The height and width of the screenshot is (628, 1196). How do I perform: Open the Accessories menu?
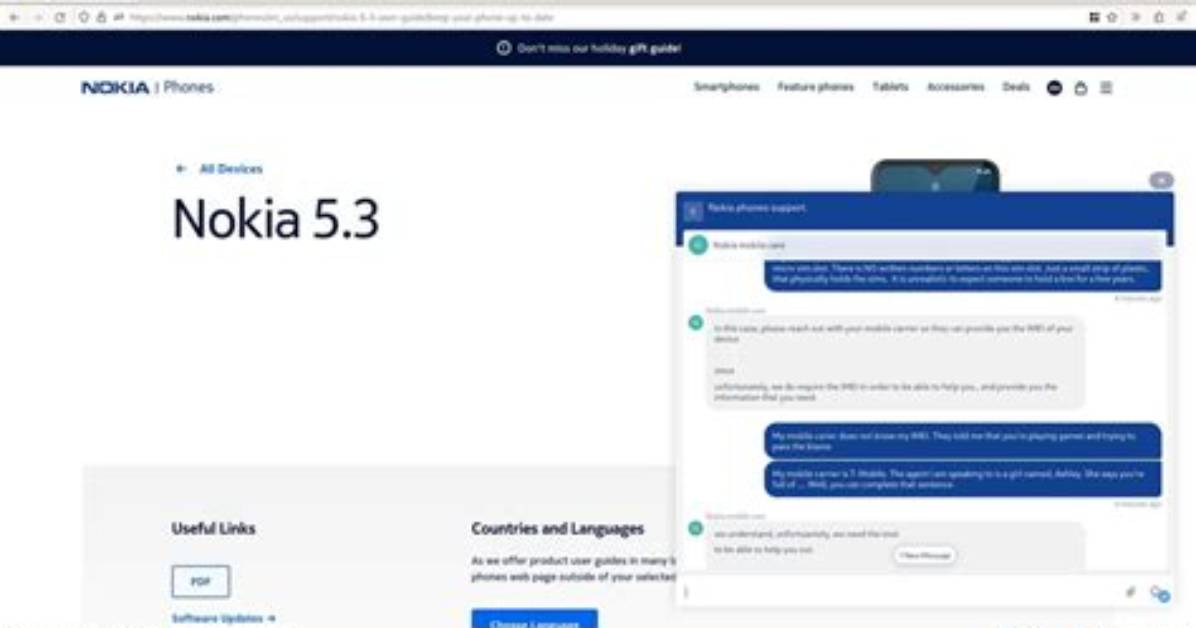click(955, 87)
